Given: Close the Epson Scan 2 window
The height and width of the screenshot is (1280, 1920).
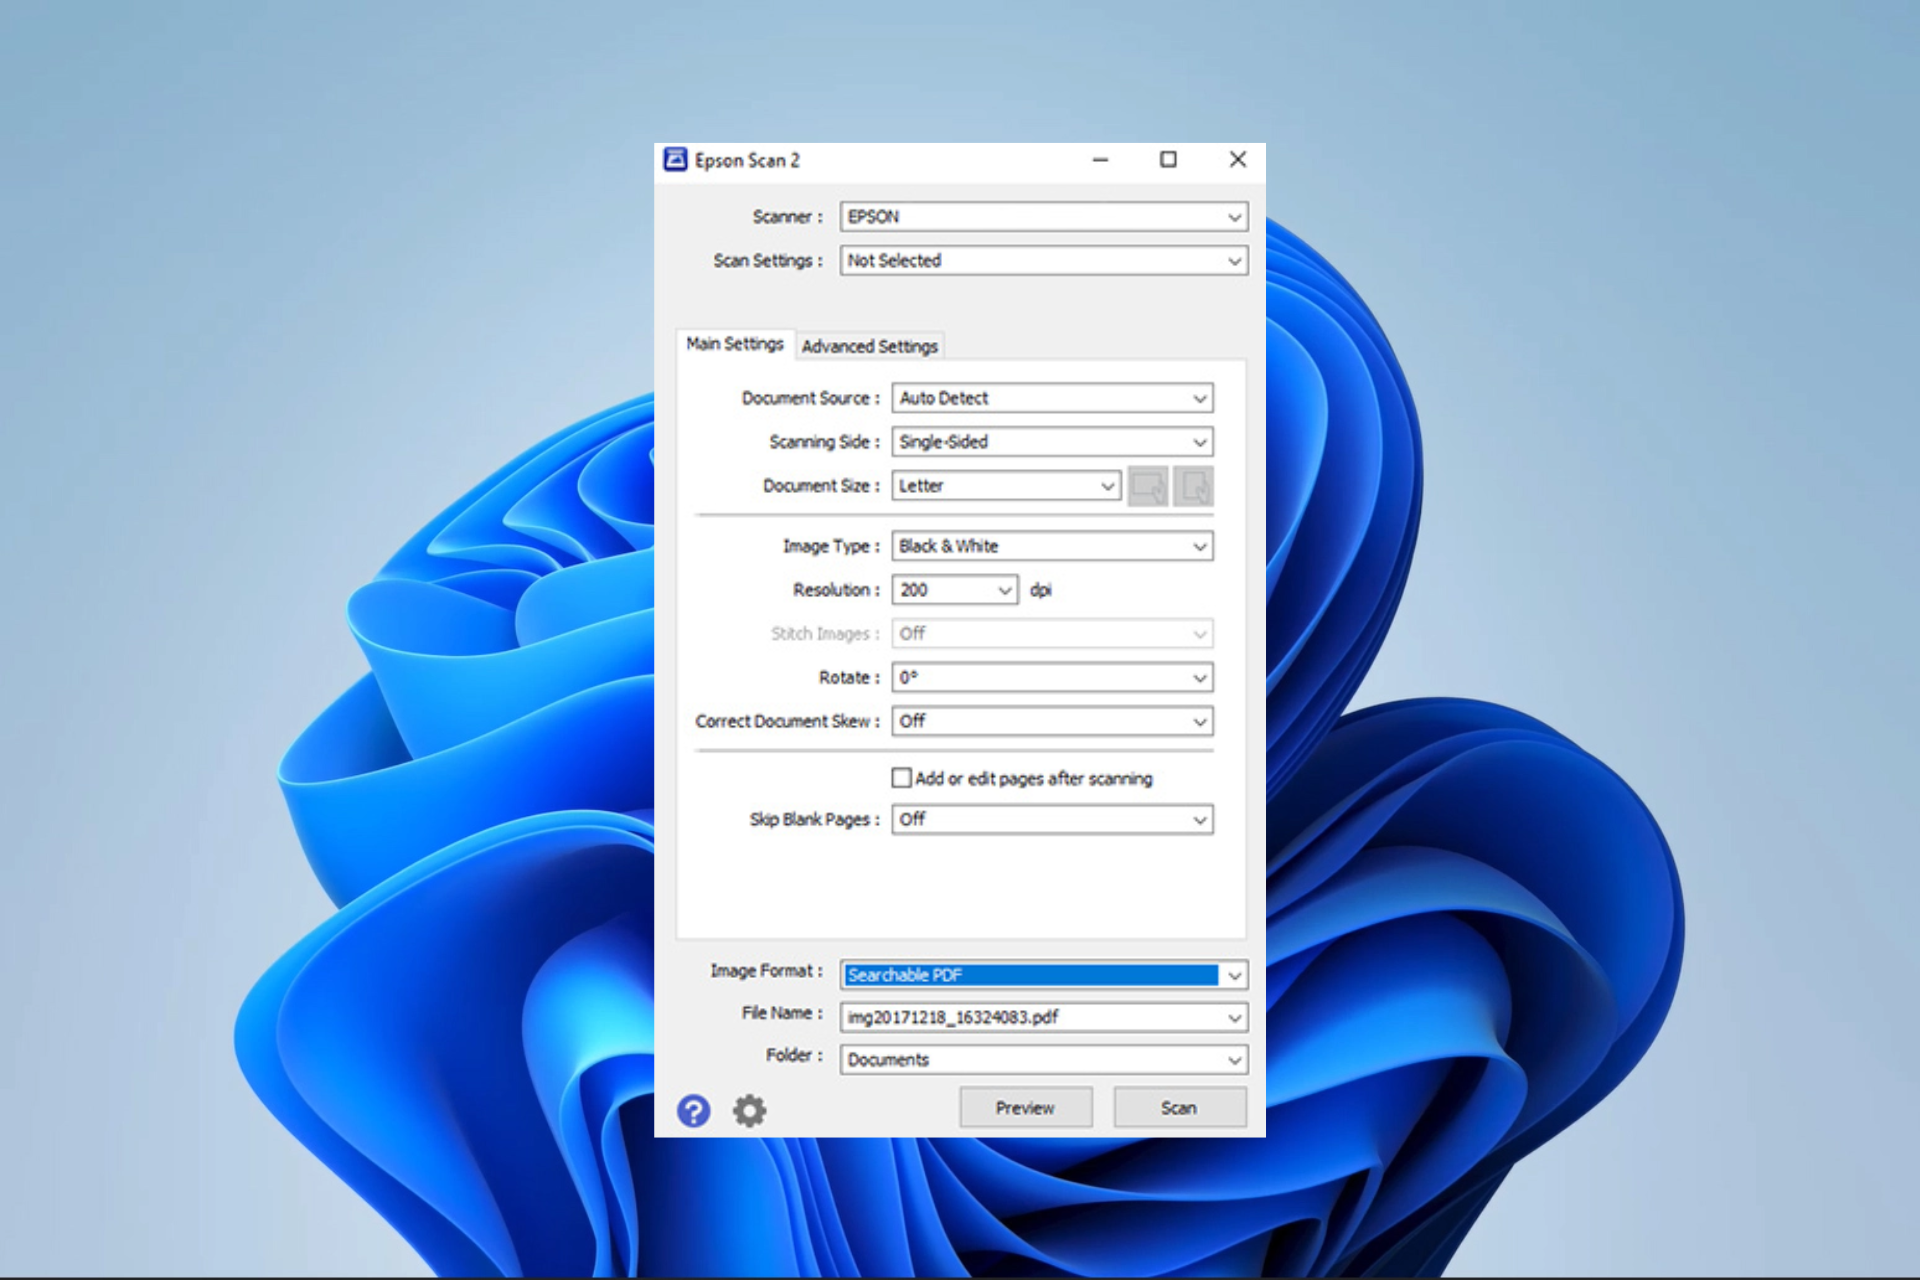Looking at the screenshot, I should 1238,160.
